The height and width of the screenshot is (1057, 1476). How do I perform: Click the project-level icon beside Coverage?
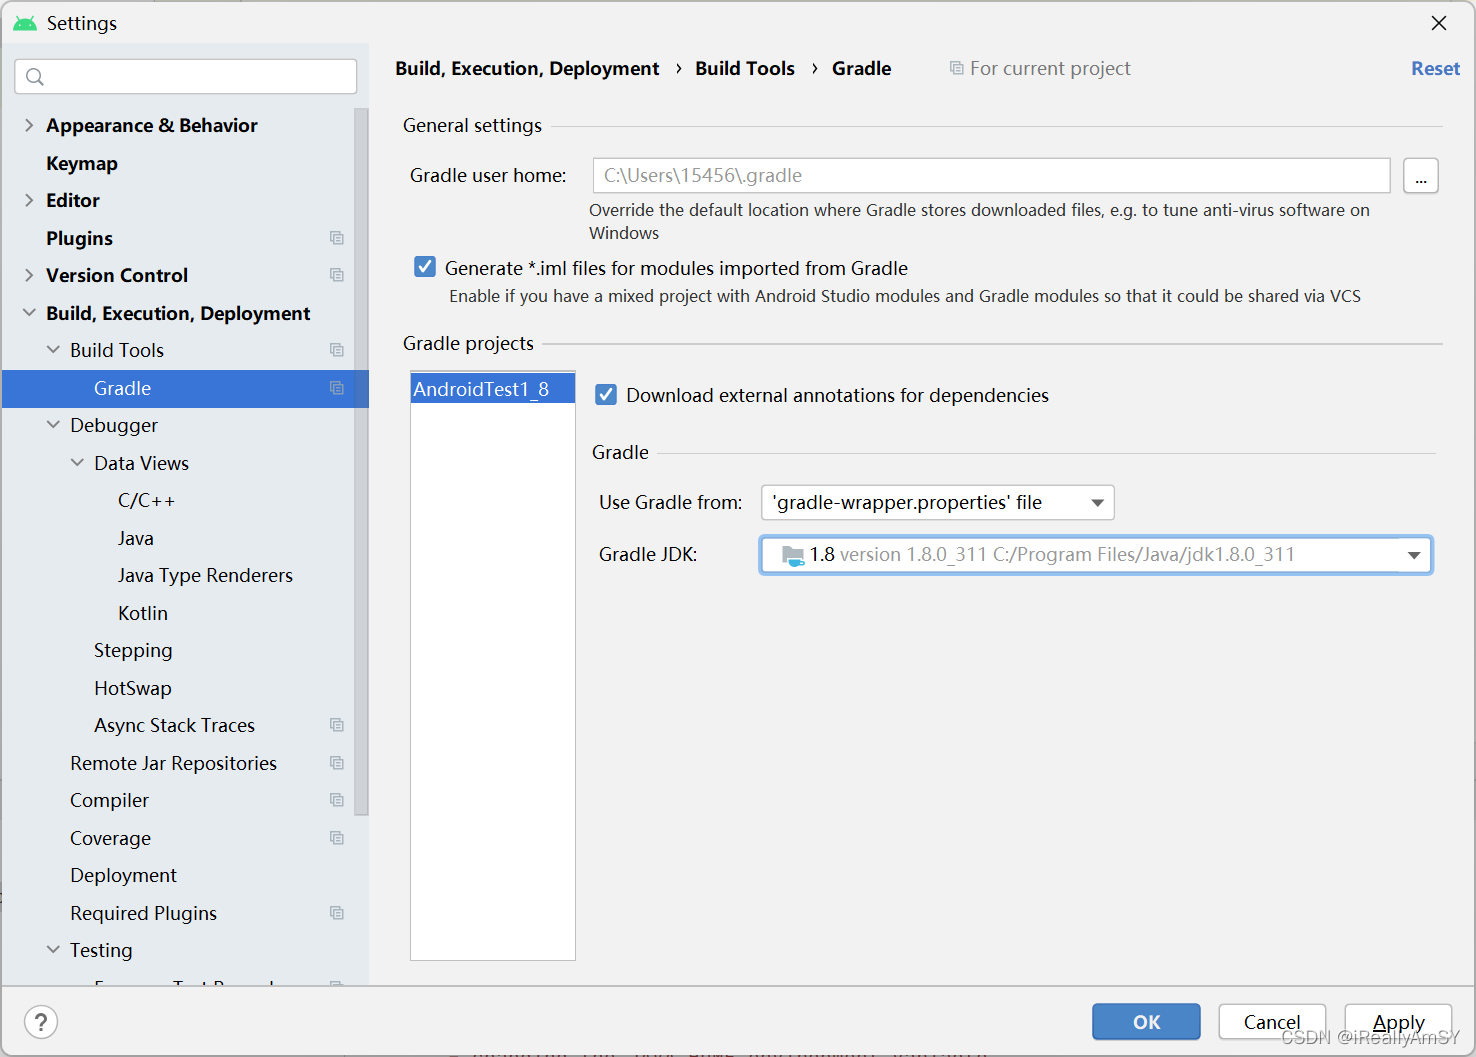337,838
